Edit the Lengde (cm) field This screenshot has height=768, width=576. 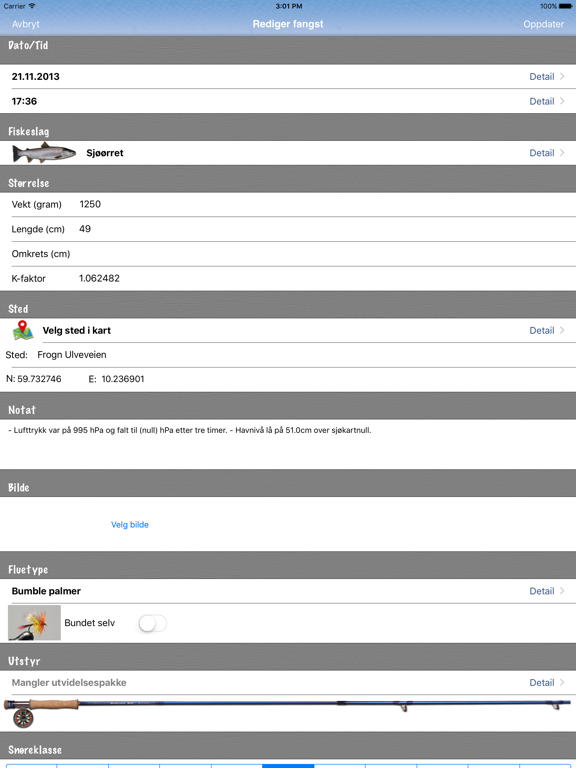point(288,229)
